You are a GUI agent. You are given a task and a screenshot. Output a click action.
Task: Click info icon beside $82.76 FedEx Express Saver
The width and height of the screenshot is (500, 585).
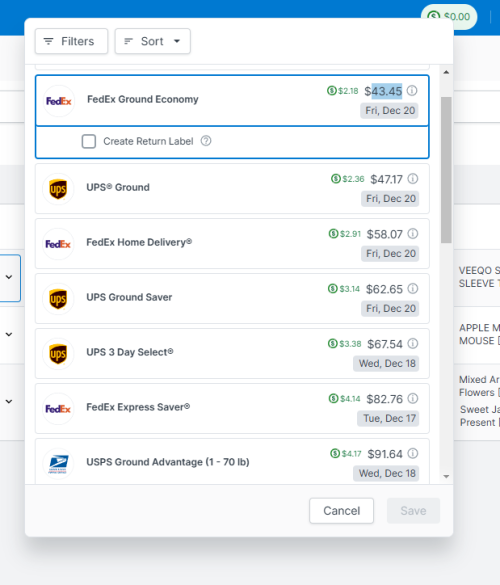point(413,398)
